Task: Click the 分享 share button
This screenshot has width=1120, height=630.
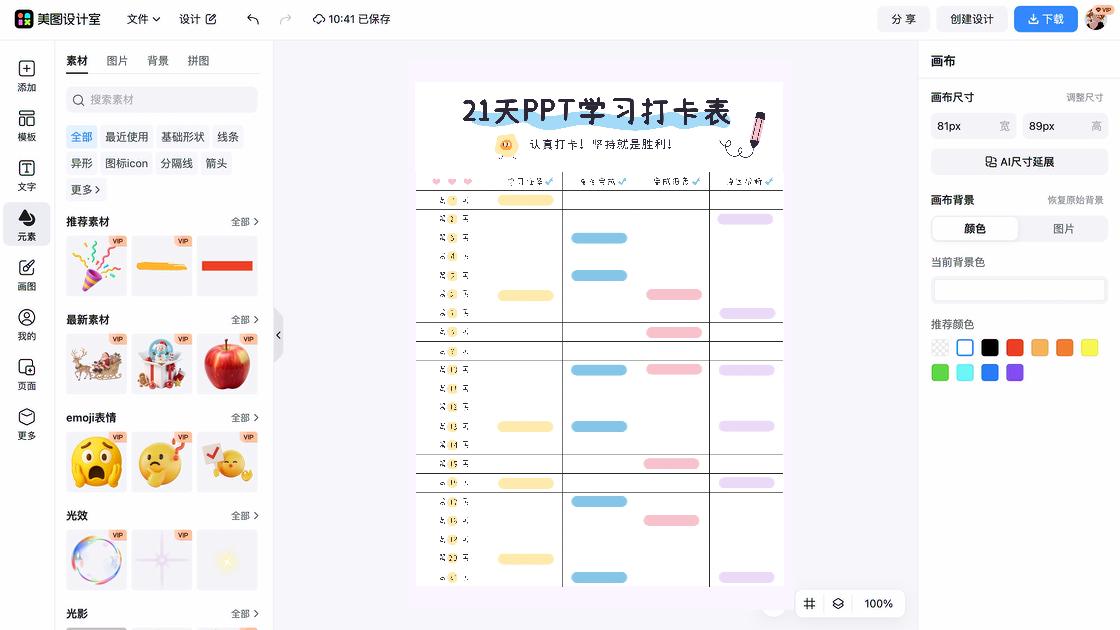Action: click(x=903, y=19)
